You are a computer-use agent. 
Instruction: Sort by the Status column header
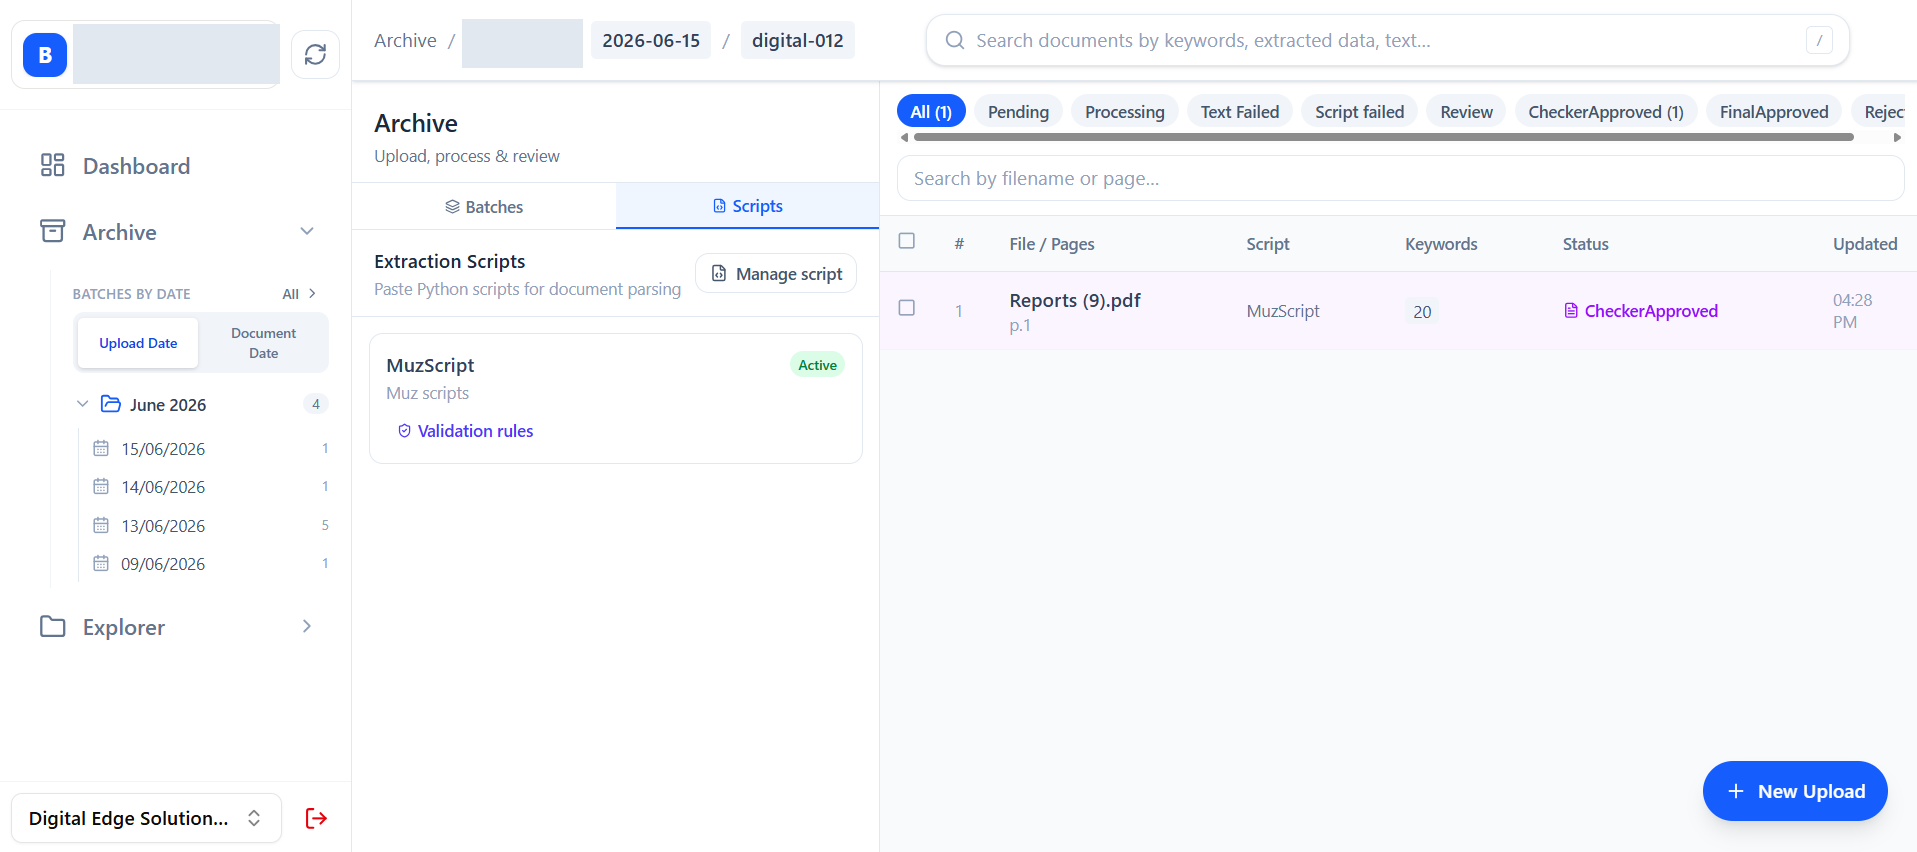pos(1585,244)
